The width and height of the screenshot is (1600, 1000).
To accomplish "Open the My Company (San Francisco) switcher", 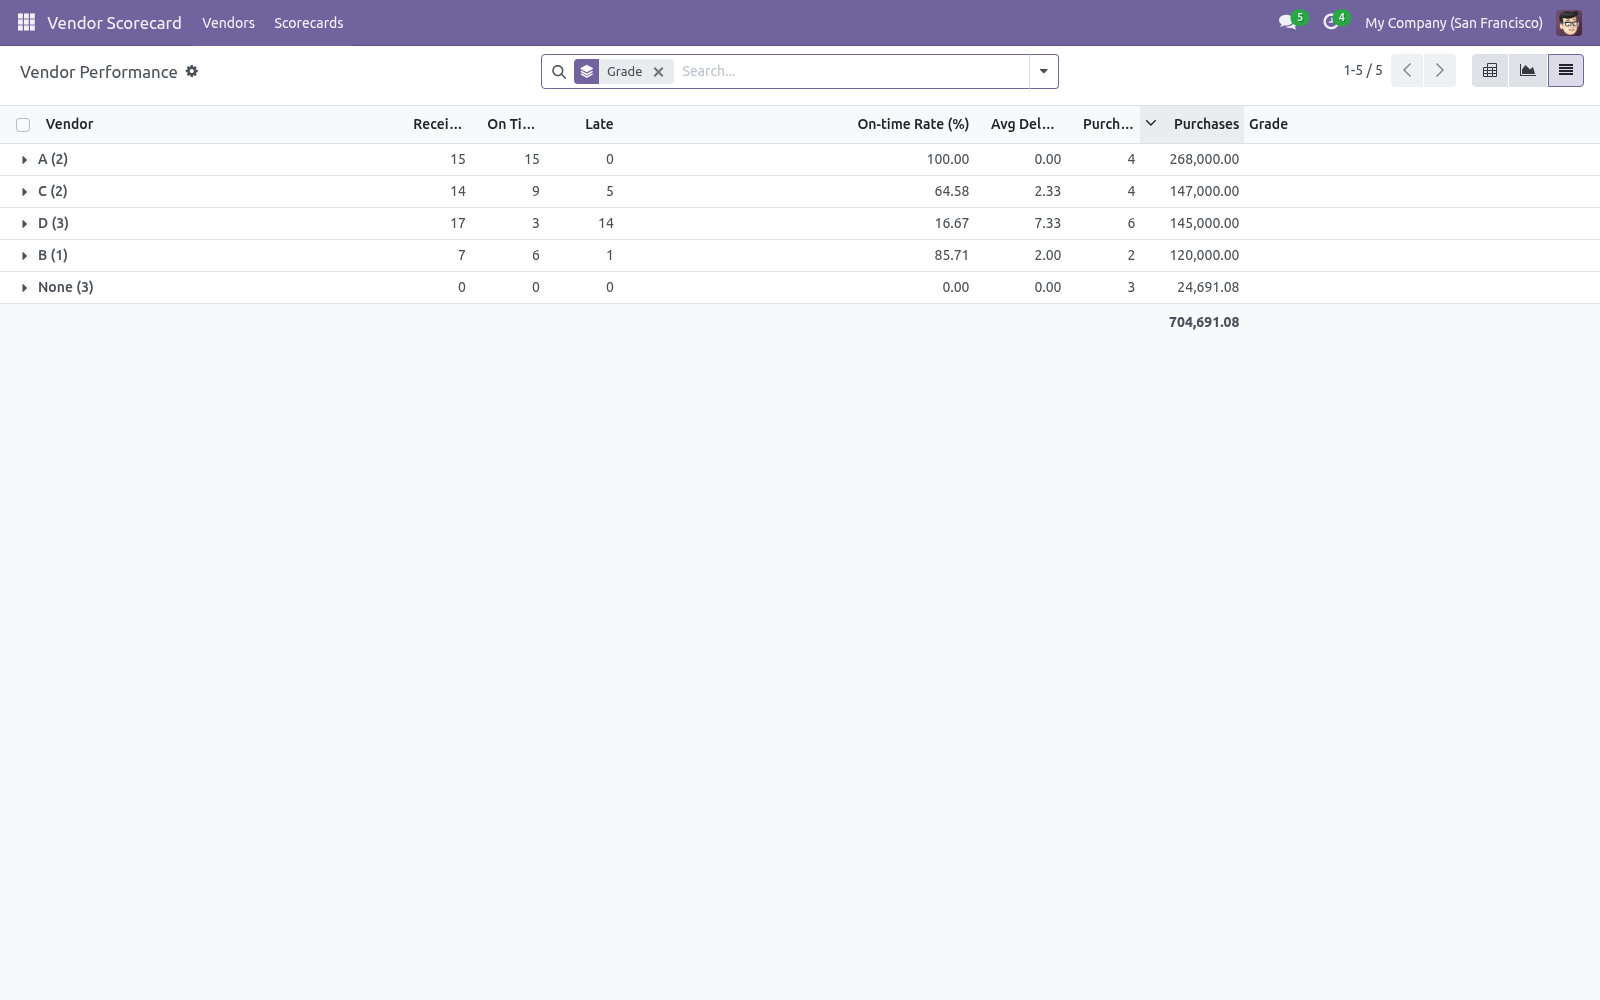I will tap(1453, 22).
